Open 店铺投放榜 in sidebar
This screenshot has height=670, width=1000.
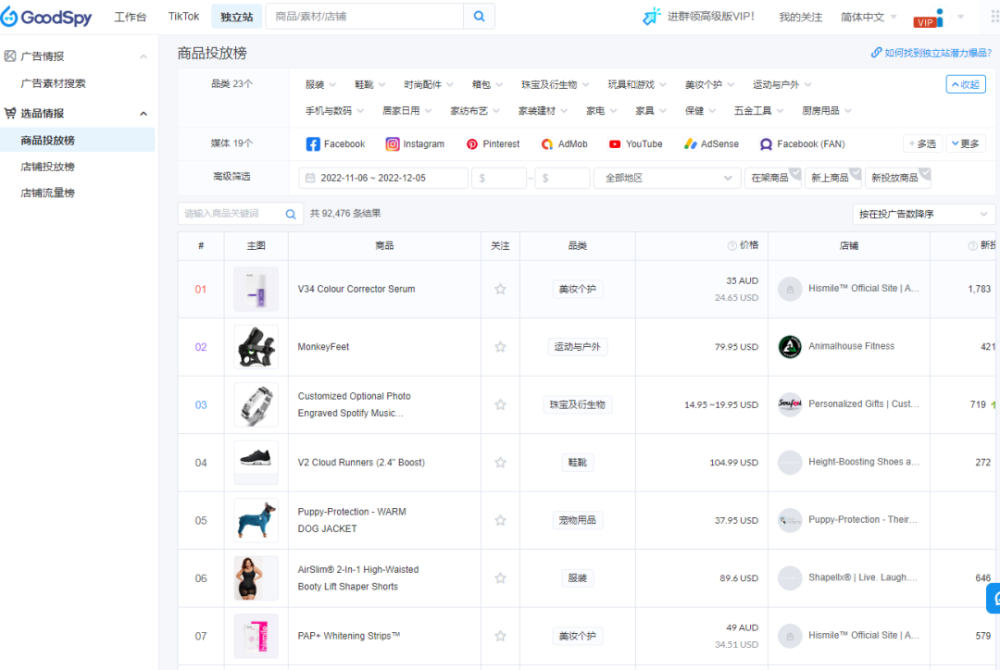click(48, 167)
